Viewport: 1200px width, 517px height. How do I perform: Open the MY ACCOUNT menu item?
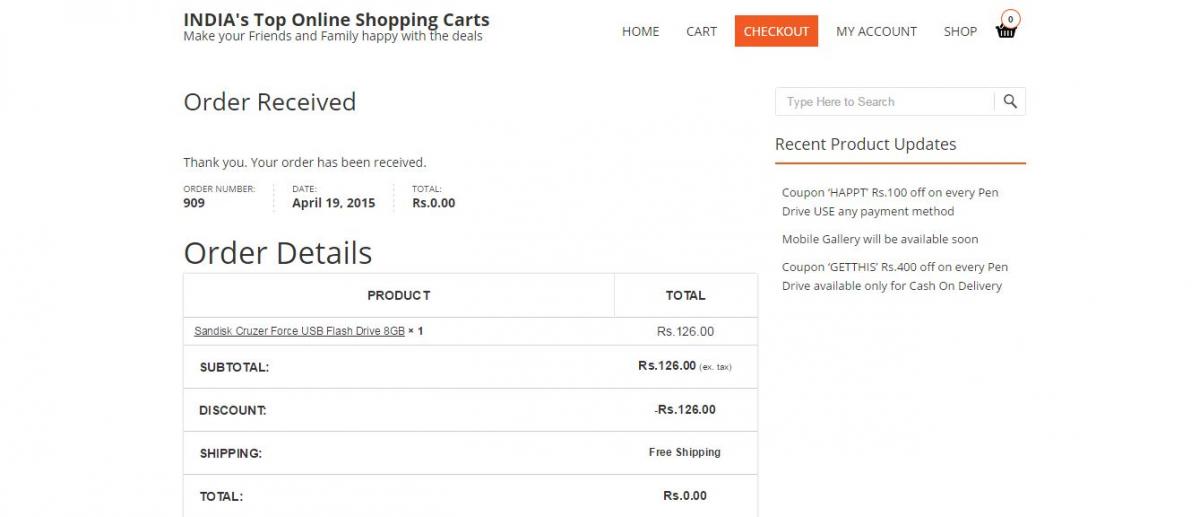876,31
